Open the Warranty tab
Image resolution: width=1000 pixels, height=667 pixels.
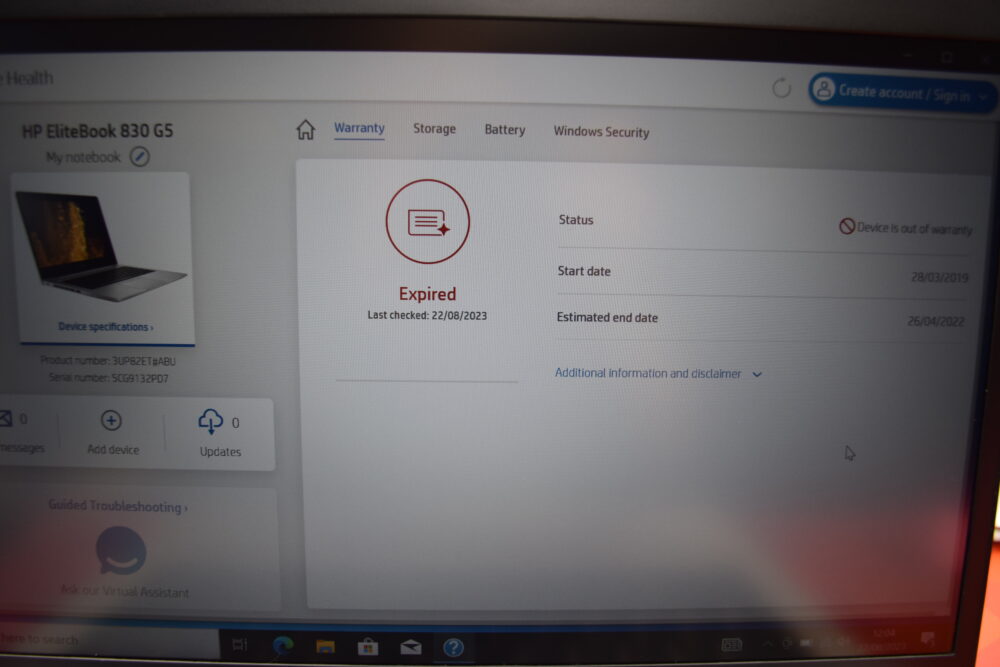[x=359, y=128]
